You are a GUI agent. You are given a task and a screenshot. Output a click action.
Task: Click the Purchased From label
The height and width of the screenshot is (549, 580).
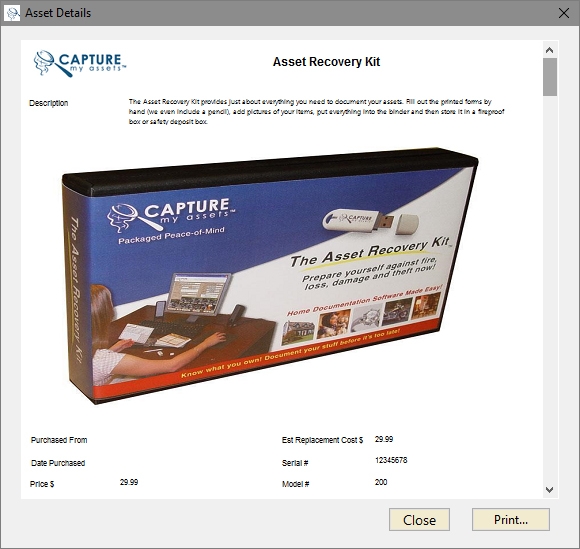(59, 440)
